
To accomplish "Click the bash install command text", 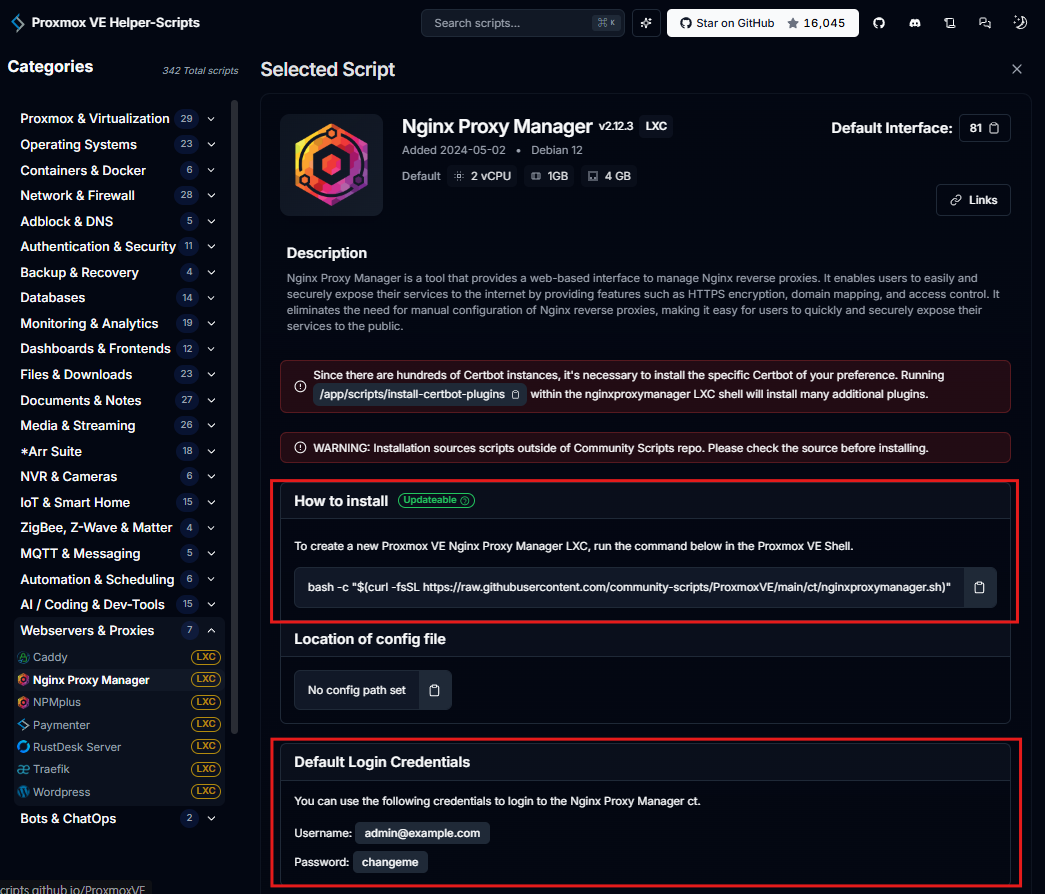I will [628, 587].
